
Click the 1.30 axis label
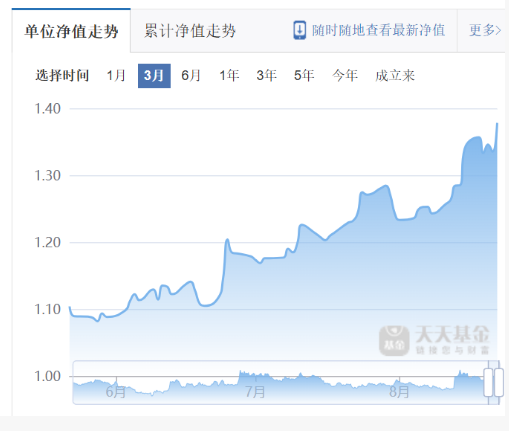coord(48,175)
